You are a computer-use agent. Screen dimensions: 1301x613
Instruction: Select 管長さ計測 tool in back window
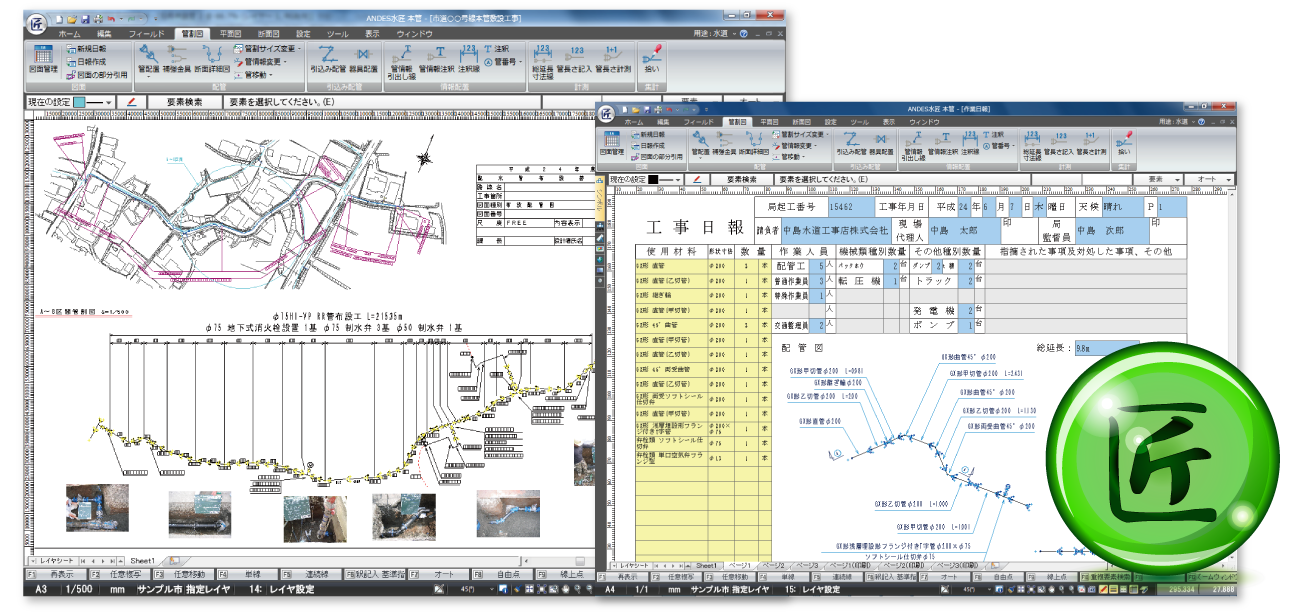(x=613, y=60)
